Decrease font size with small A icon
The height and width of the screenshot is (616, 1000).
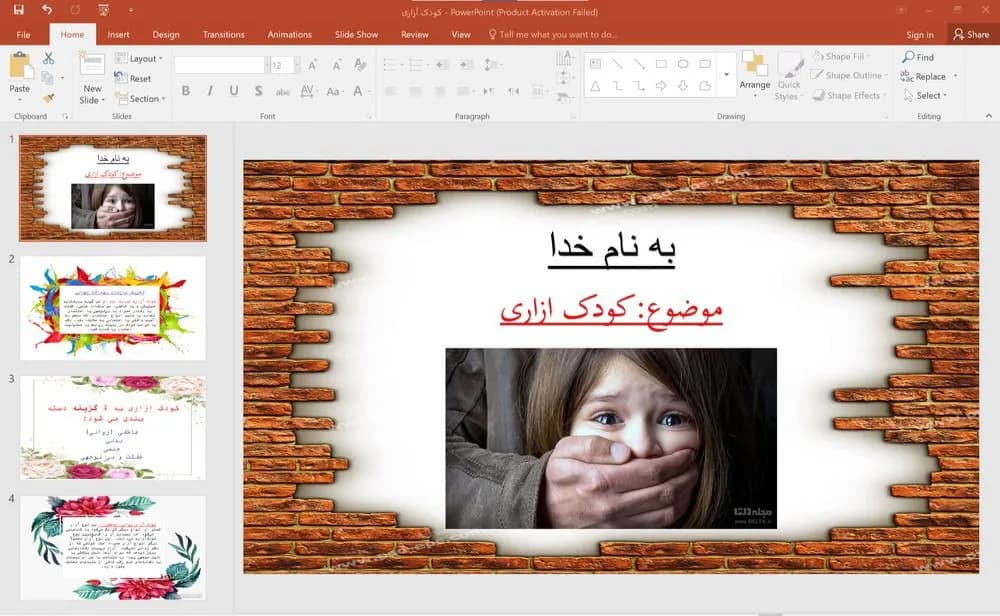(x=336, y=65)
